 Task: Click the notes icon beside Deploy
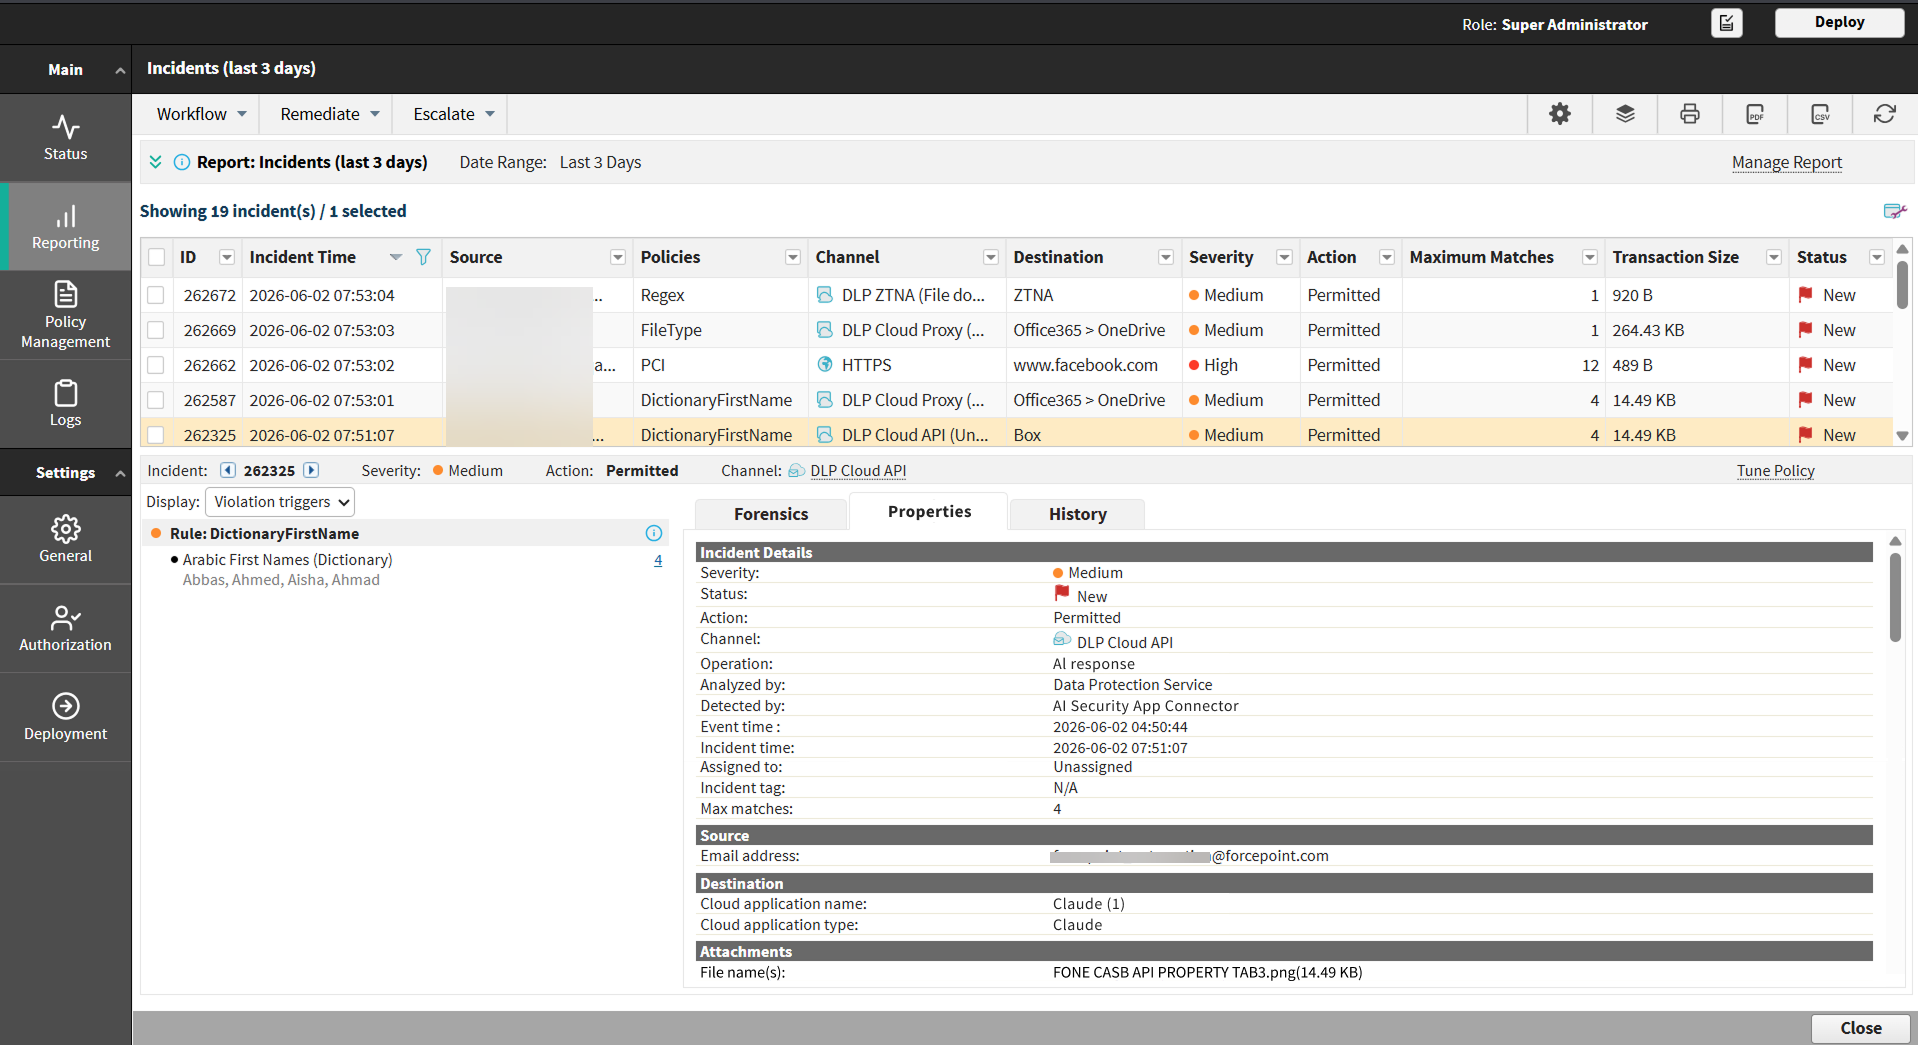point(1727,23)
